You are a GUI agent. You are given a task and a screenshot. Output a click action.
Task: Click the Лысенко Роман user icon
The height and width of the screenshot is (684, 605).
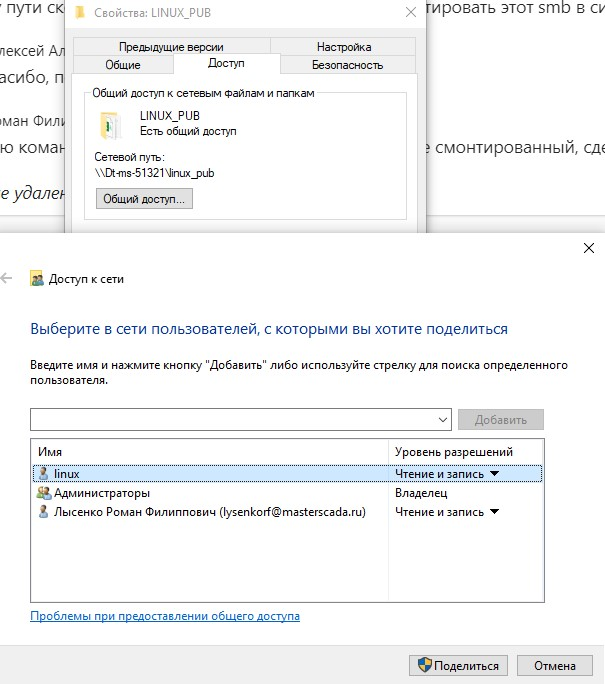click(42, 512)
